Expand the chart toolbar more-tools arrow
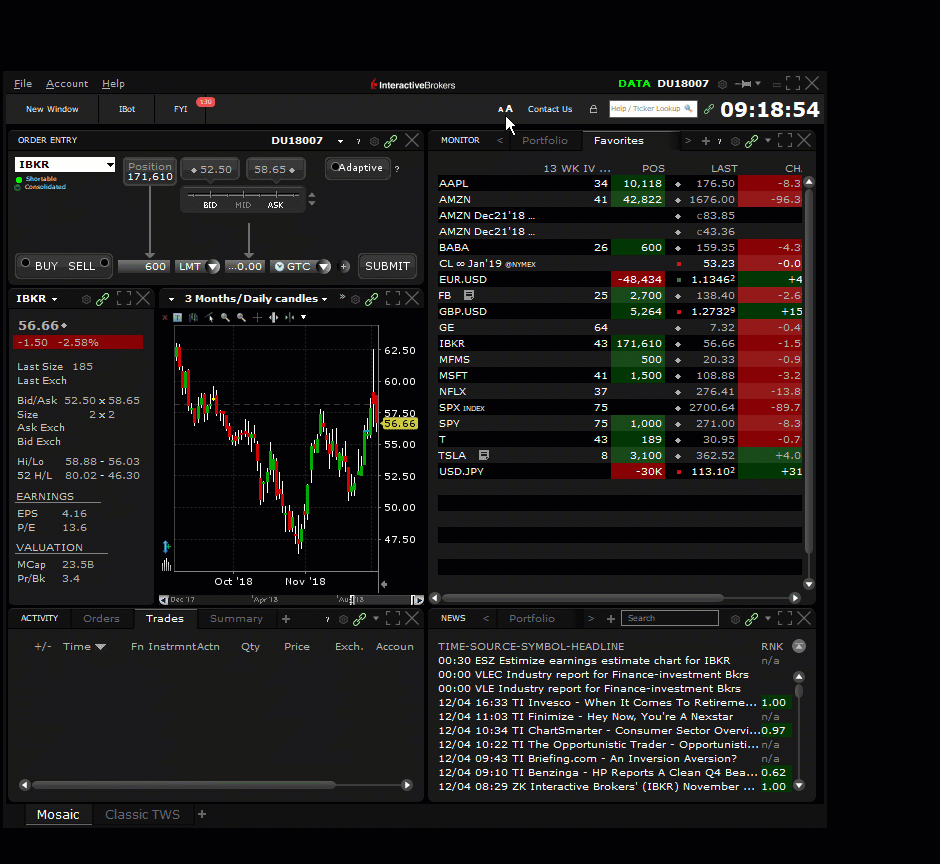This screenshot has width=940, height=864. 303,317
